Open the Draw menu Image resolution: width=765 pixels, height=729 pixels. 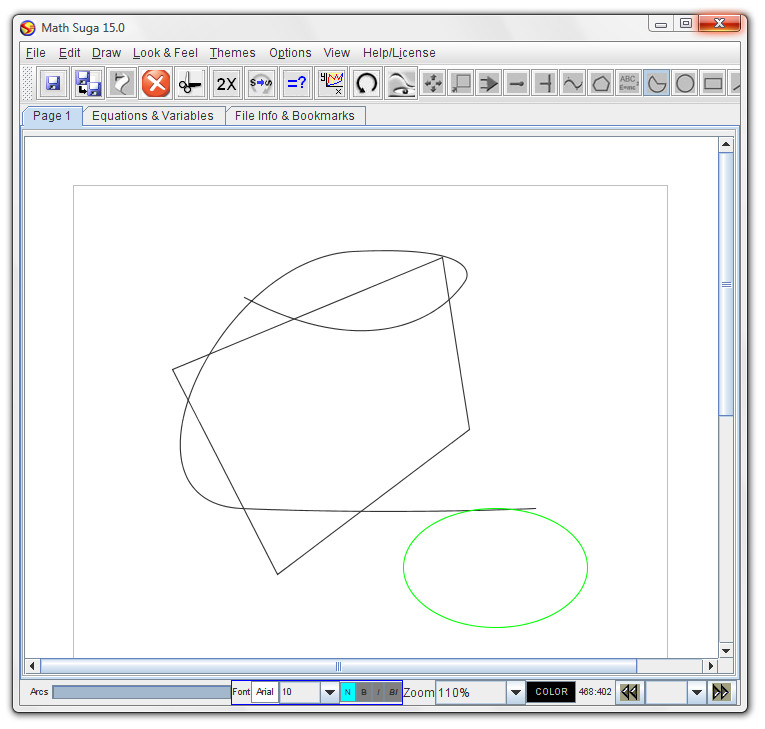pyautogui.click(x=106, y=53)
